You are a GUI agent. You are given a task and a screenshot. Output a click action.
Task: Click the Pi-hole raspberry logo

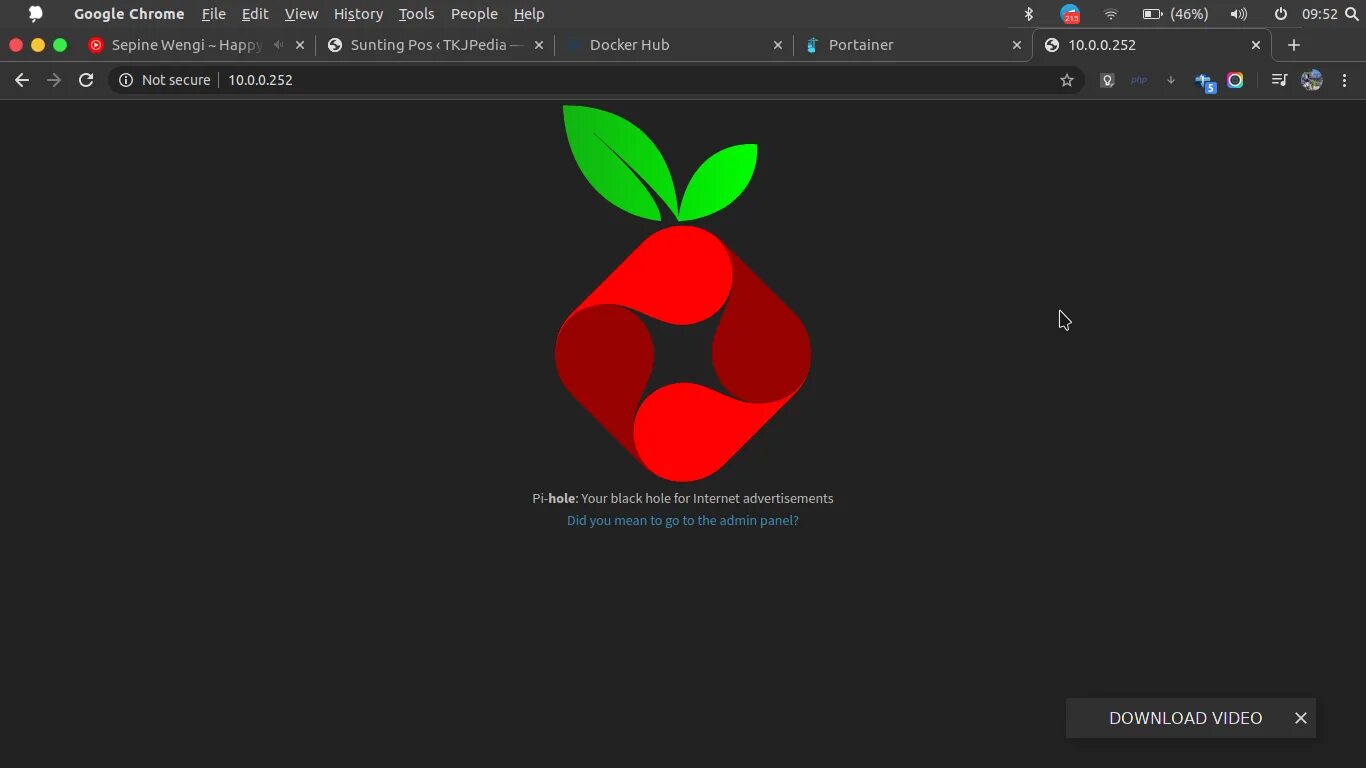click(683, 293)
